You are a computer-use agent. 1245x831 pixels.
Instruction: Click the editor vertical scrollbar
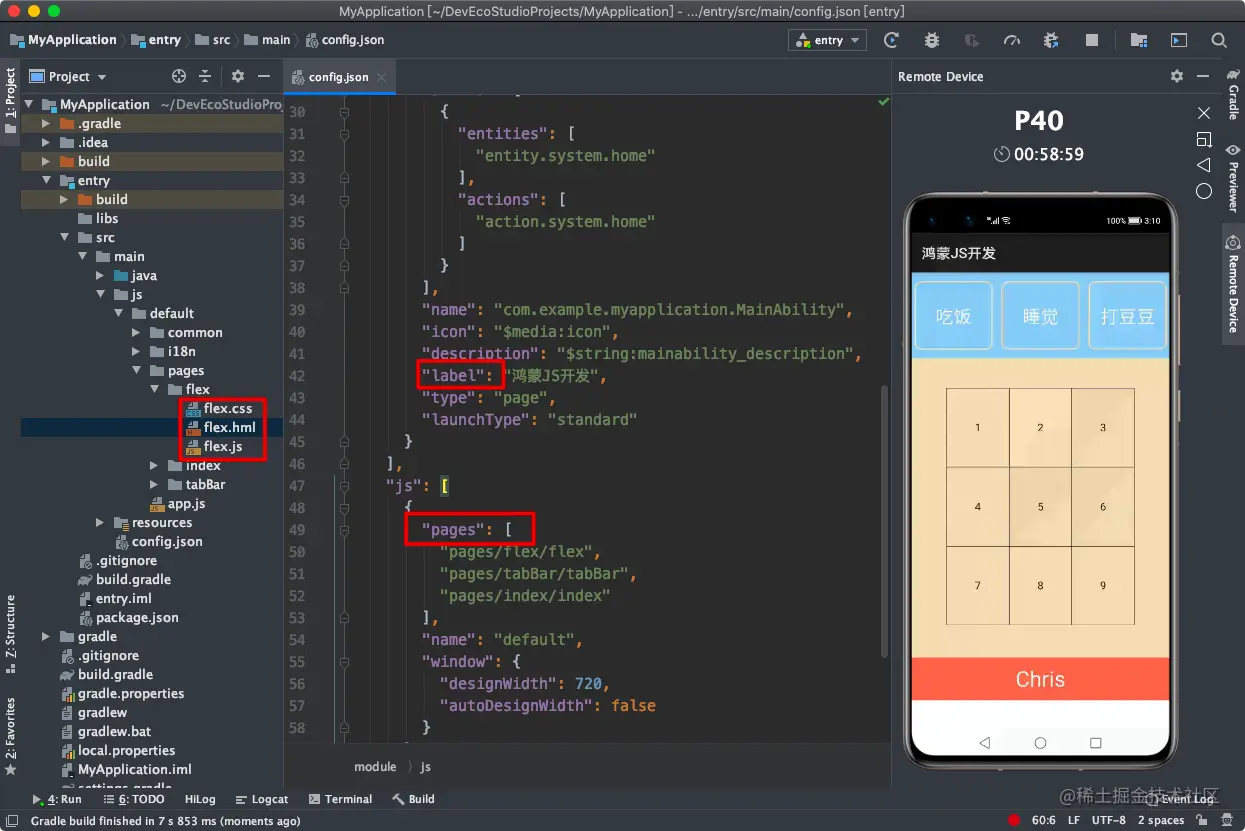pyautogui.click(x=883, y=520)
